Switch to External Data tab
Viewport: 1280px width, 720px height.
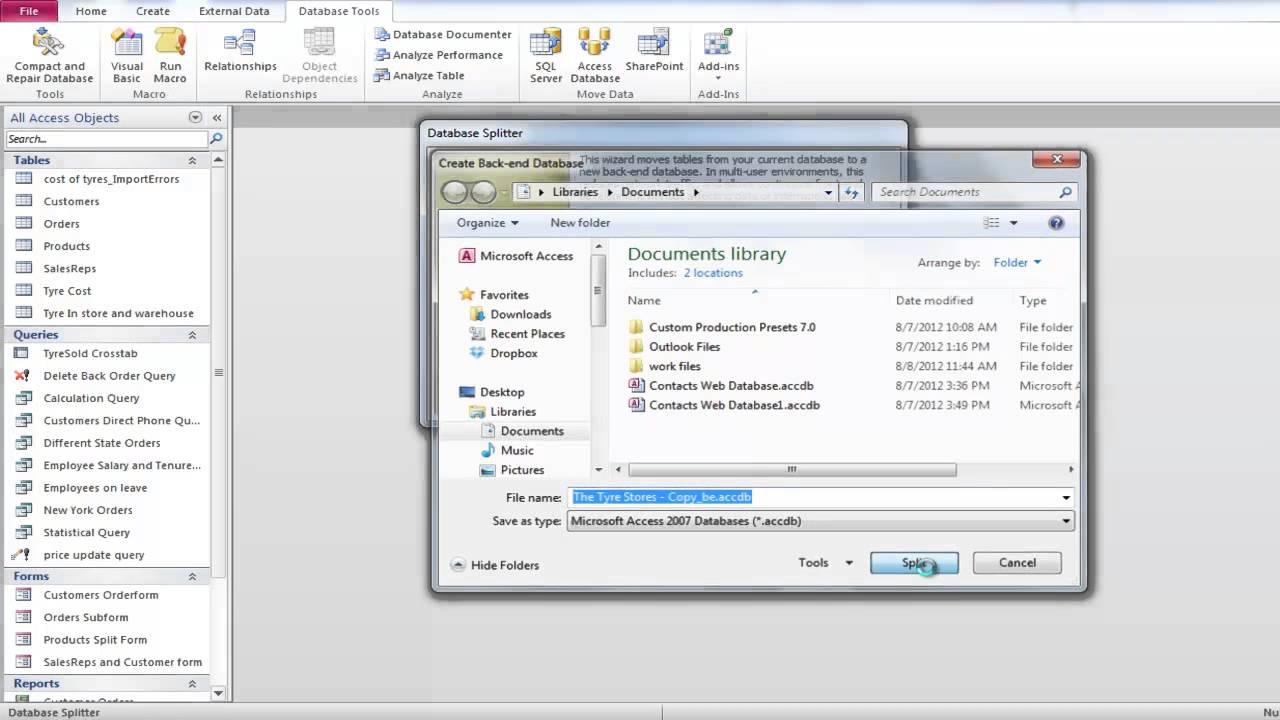(234, 11)
